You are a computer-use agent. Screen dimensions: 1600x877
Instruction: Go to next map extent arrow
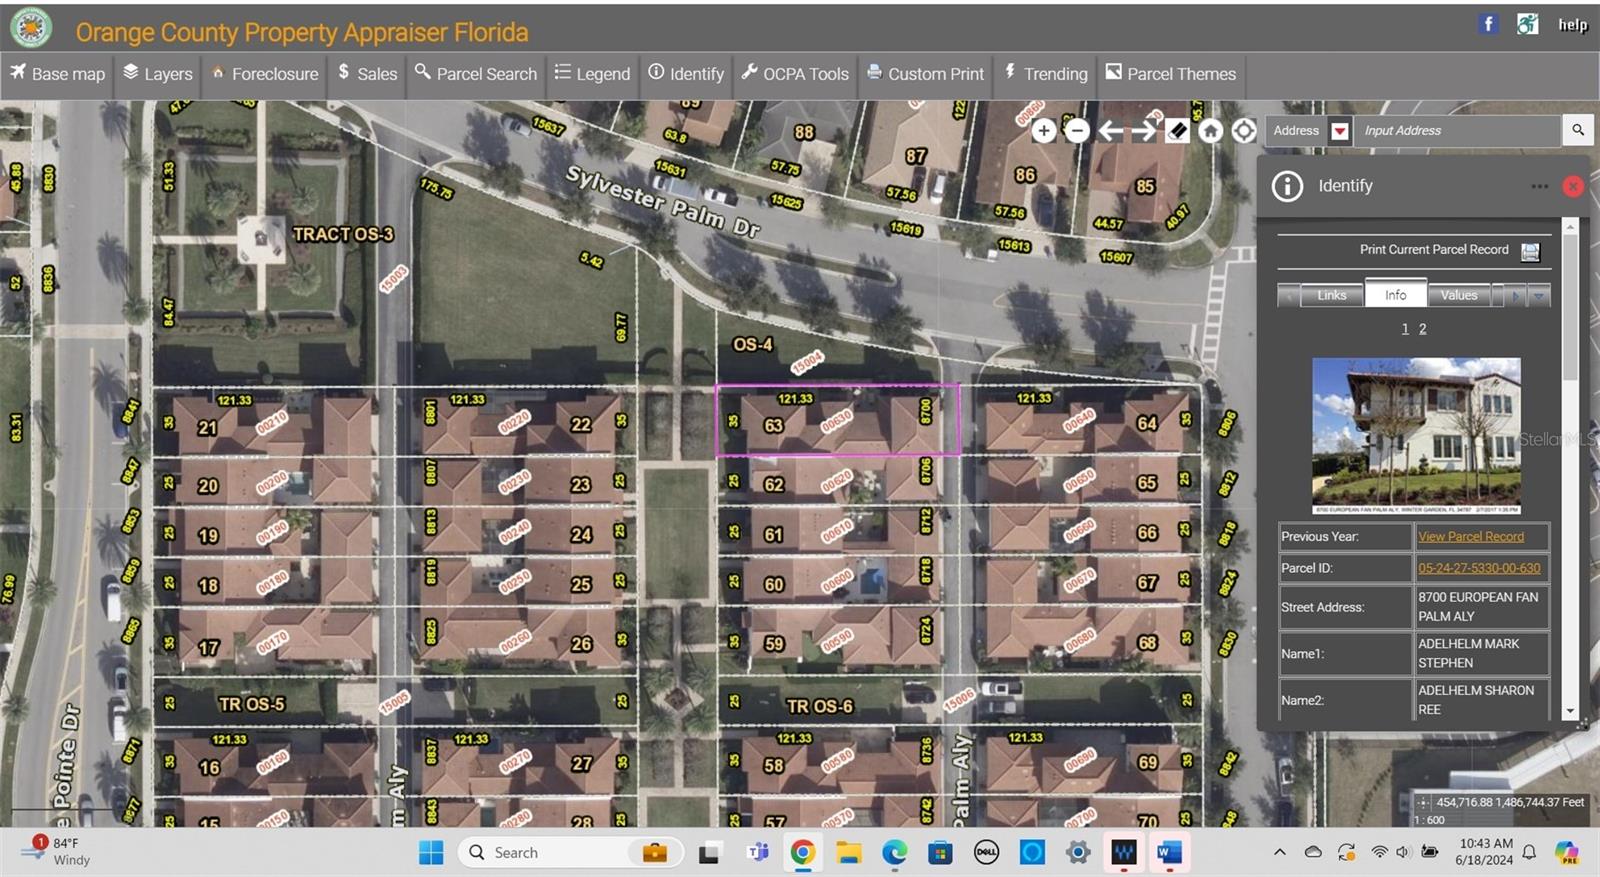click(x=1144, y=131)
